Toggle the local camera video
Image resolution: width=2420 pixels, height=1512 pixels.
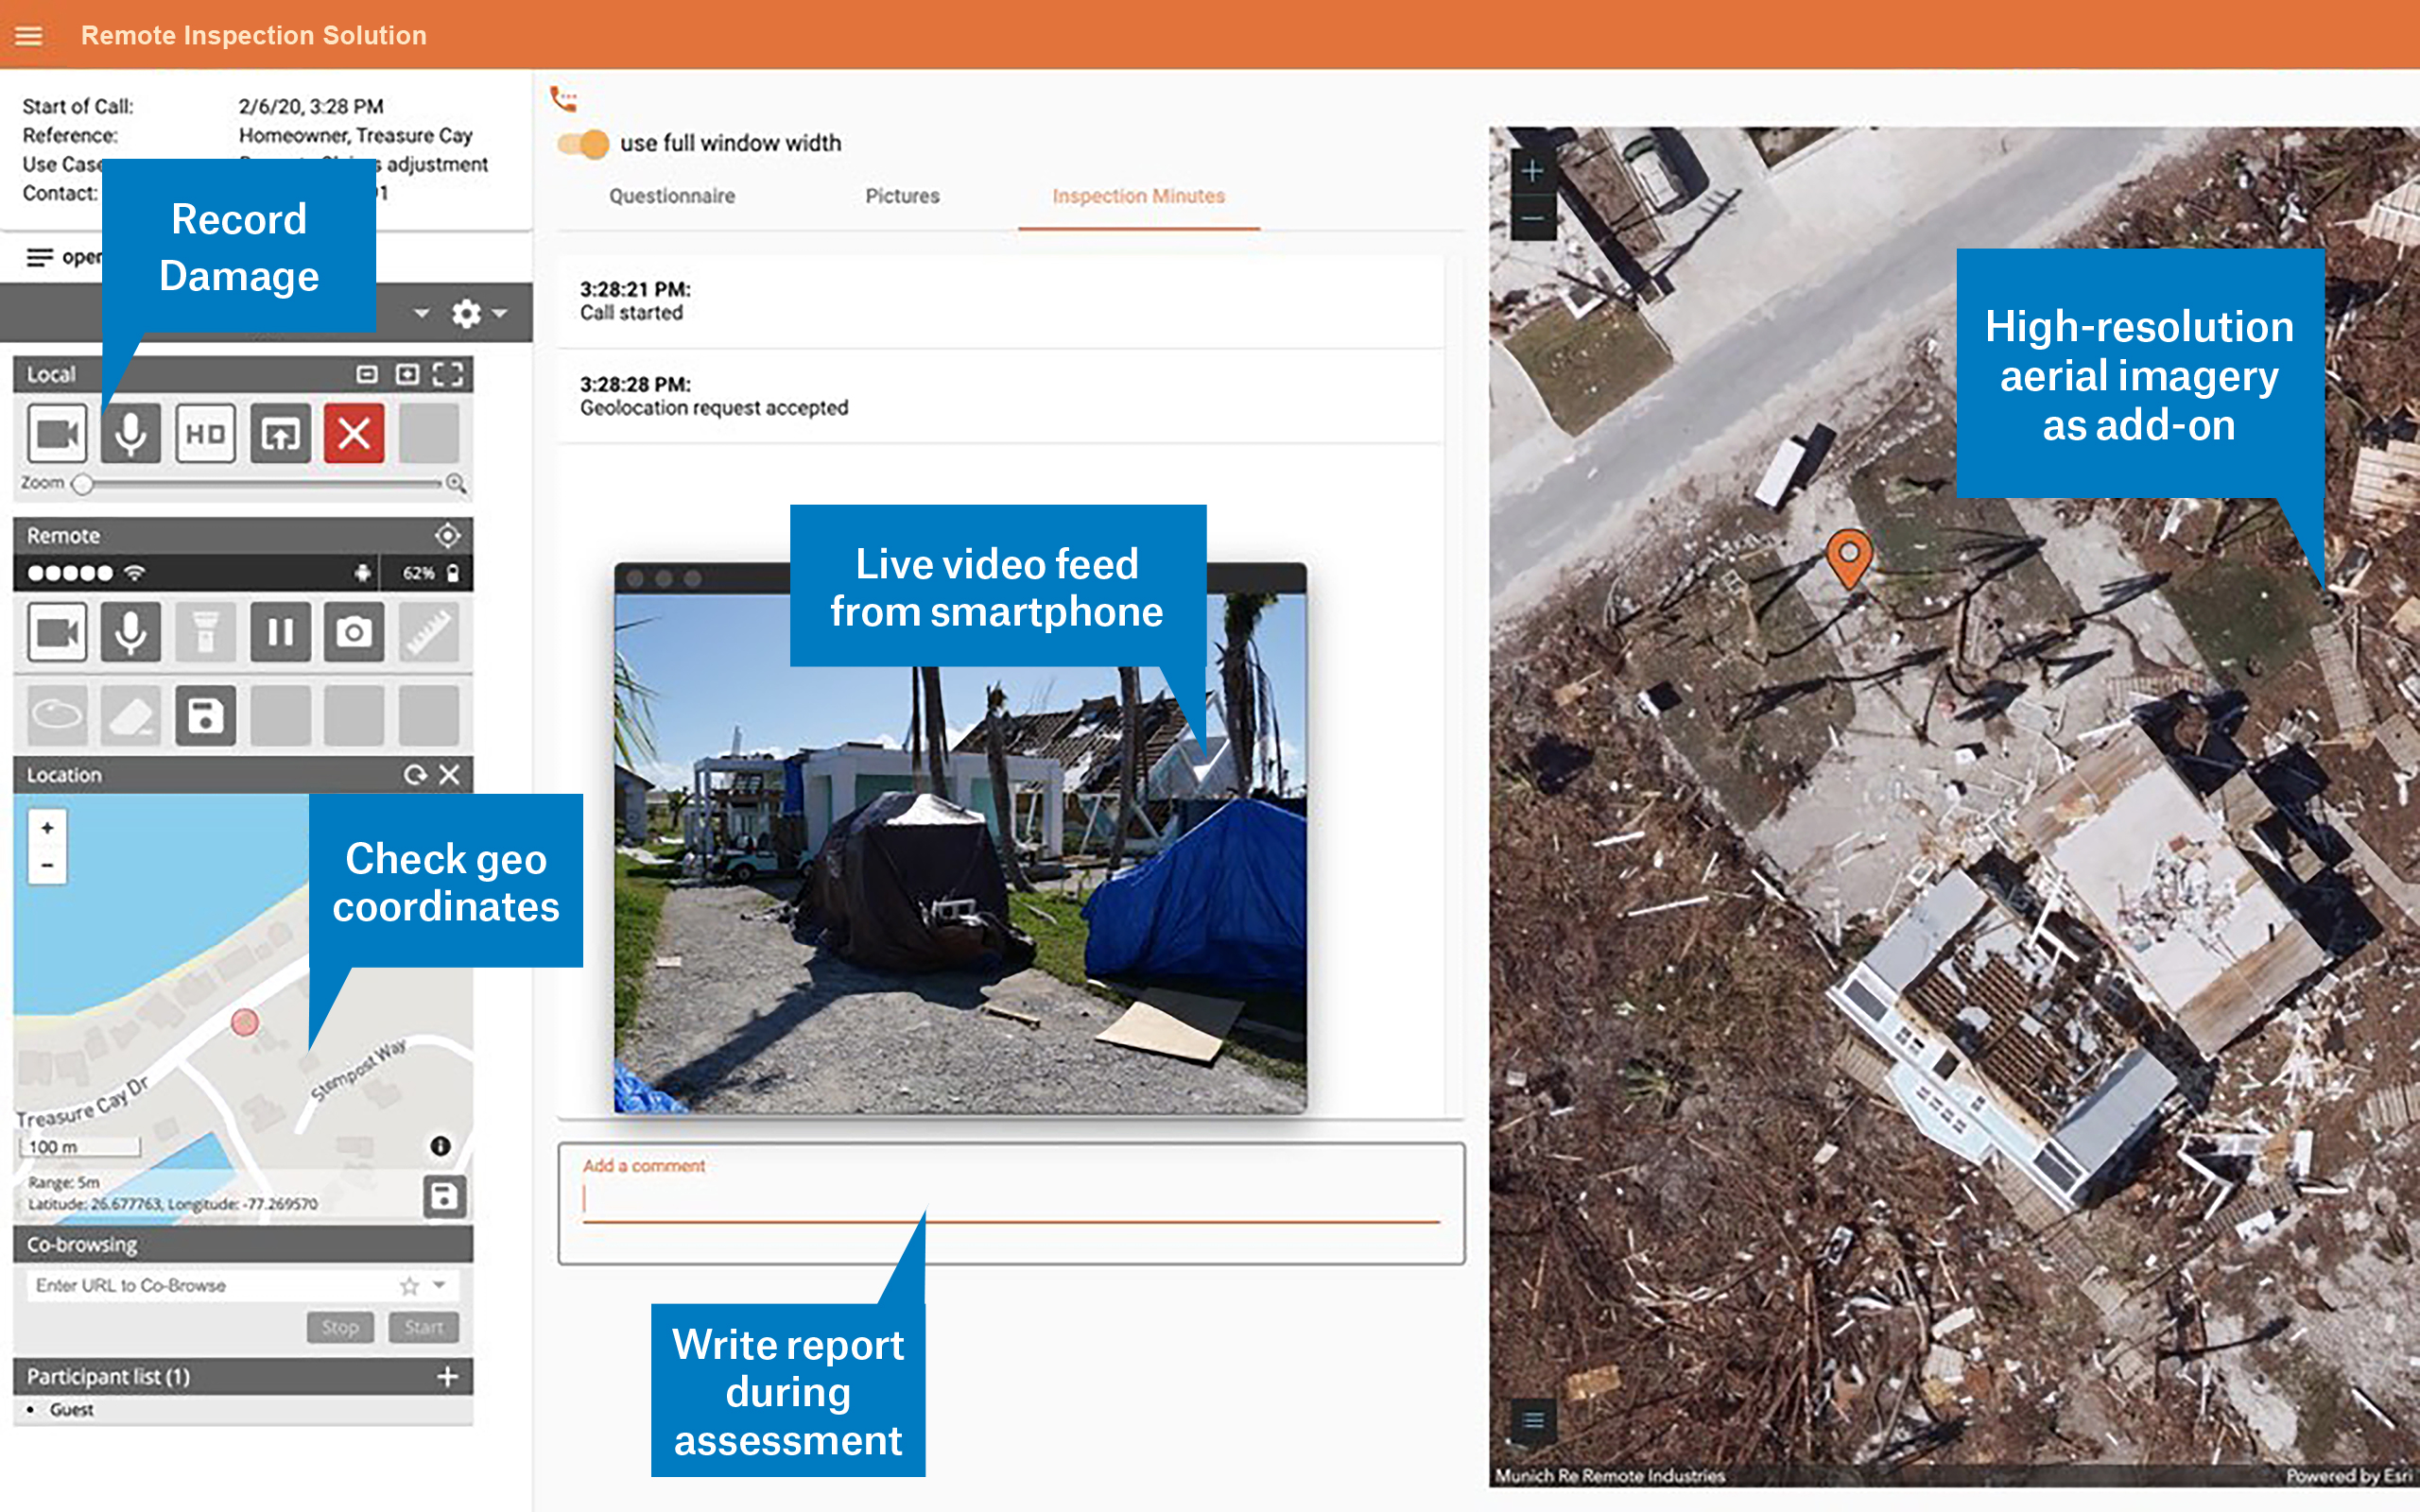click(57, 434)
